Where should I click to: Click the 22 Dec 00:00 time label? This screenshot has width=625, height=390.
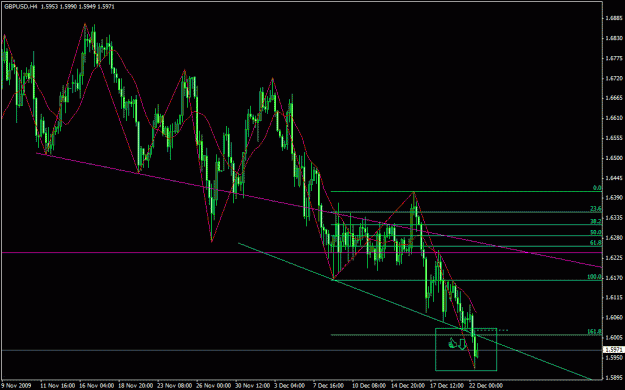coord(485,386)
